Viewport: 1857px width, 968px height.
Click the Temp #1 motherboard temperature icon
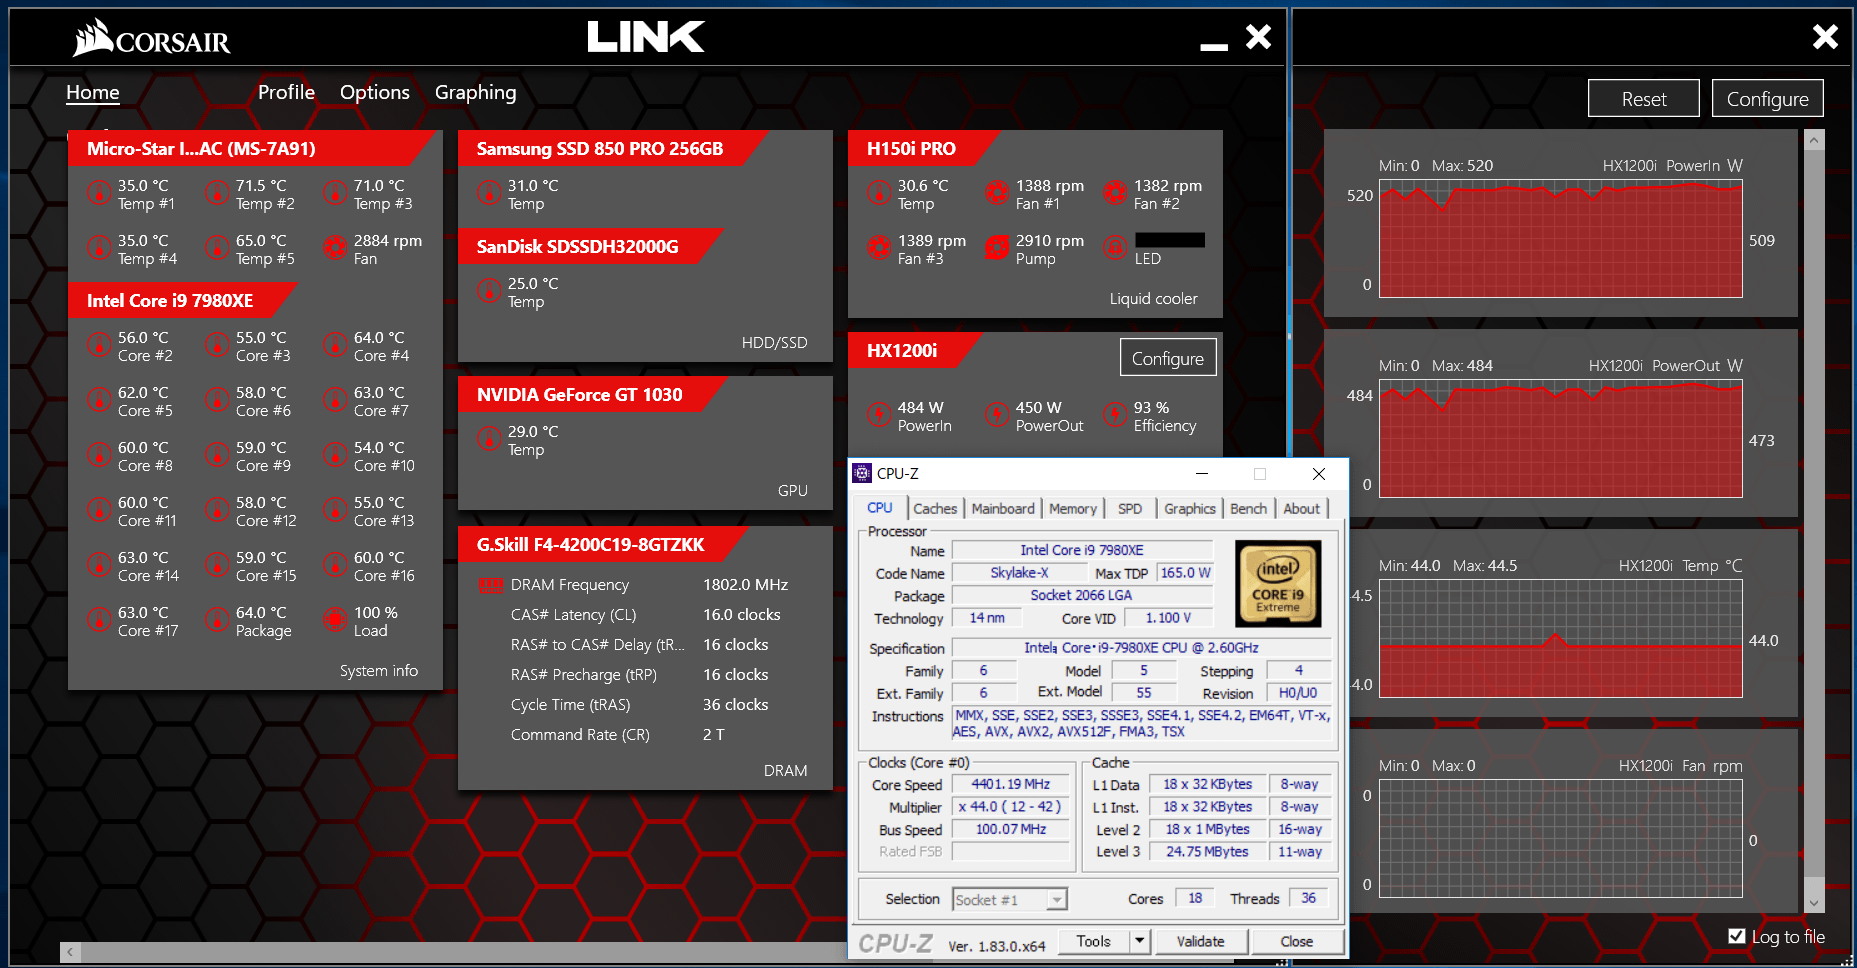pos(99,192)
